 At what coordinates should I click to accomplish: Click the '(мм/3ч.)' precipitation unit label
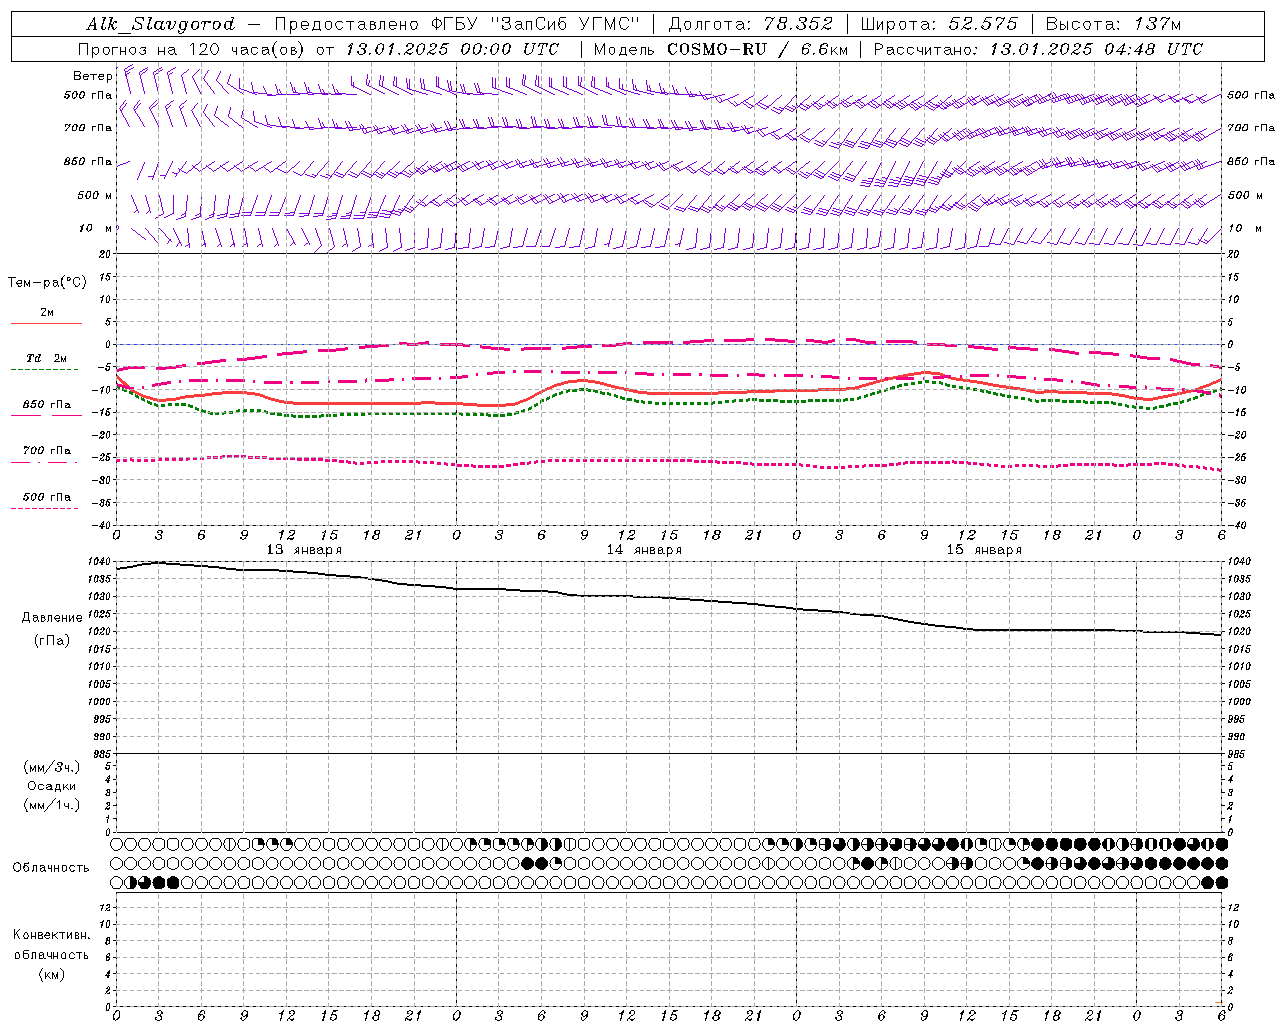52,767
